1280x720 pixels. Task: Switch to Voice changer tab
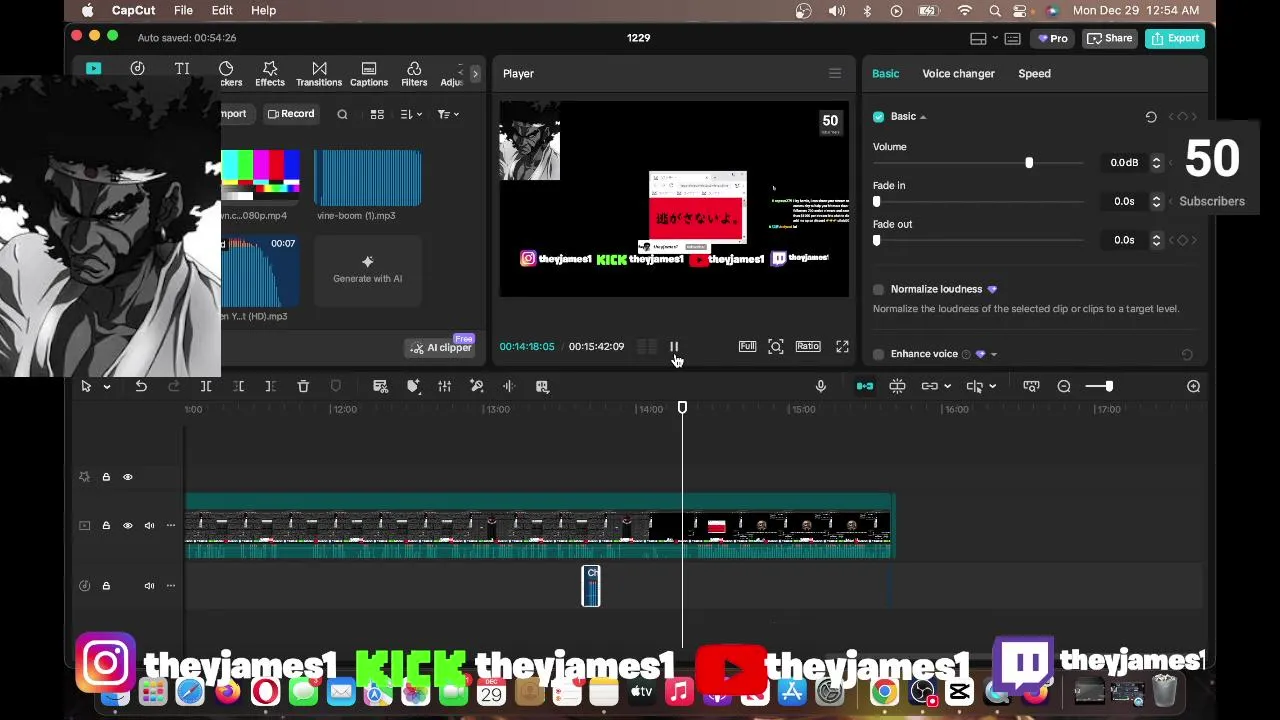pyautogui.click(x=958, y=73)
